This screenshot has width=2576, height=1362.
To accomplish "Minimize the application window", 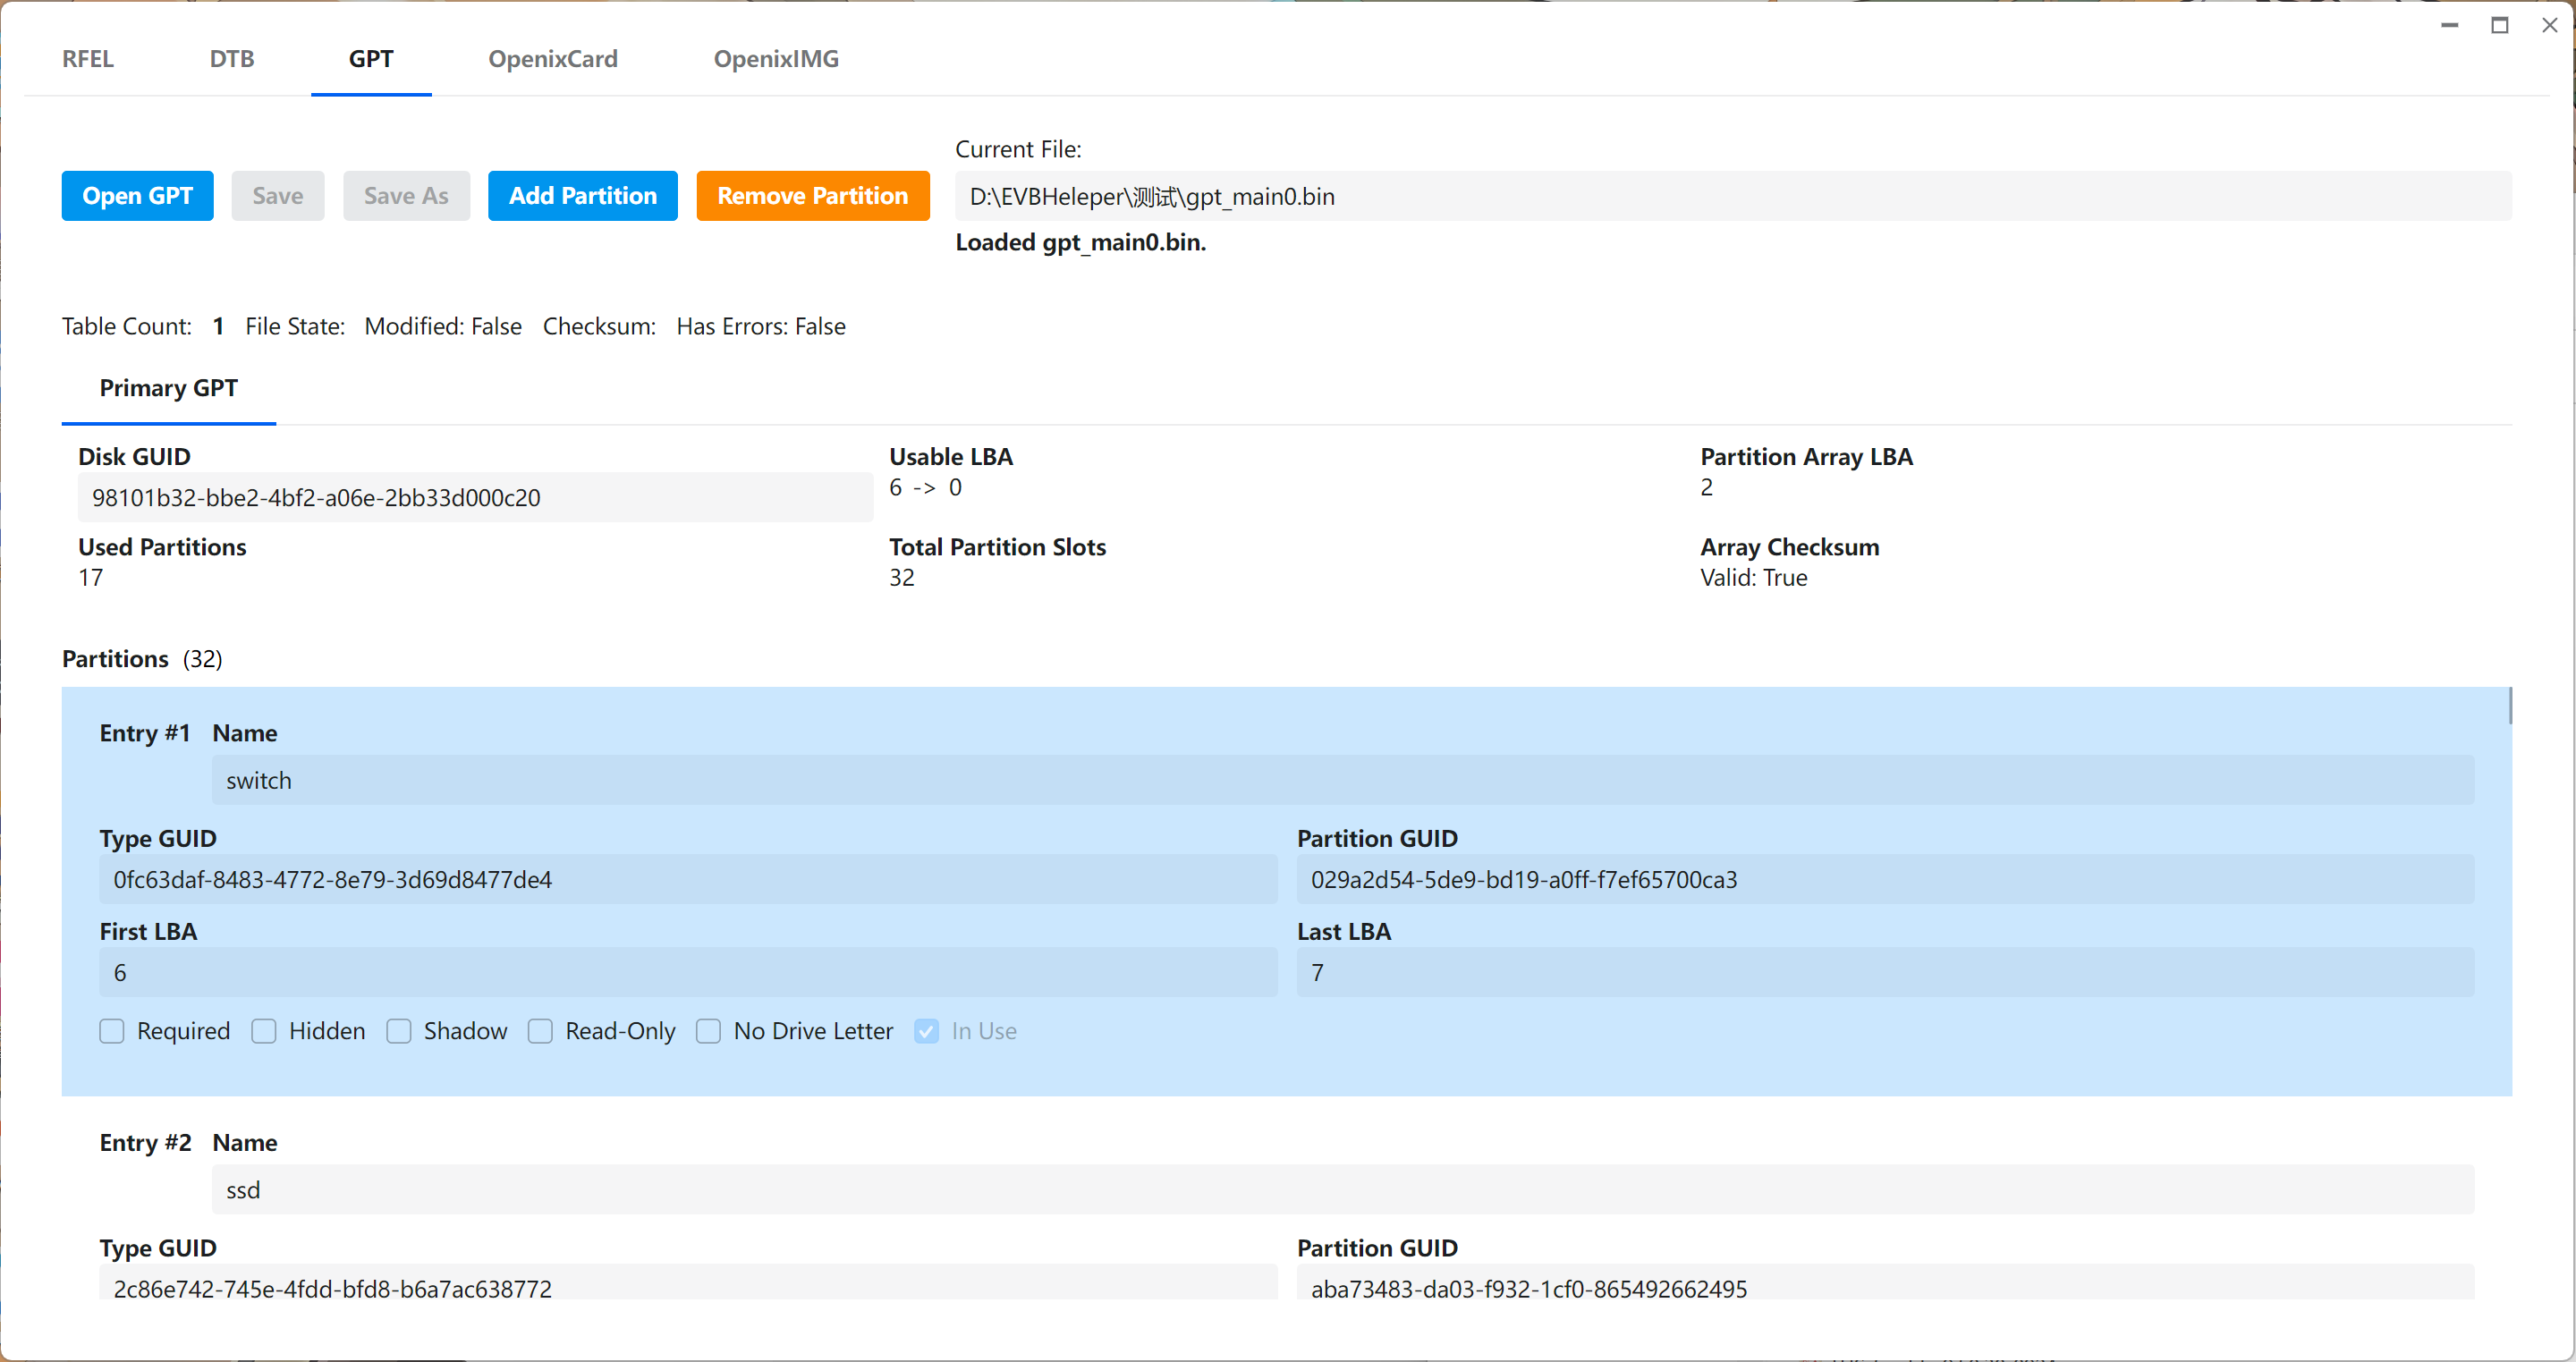I will [x=2449, y=25].
